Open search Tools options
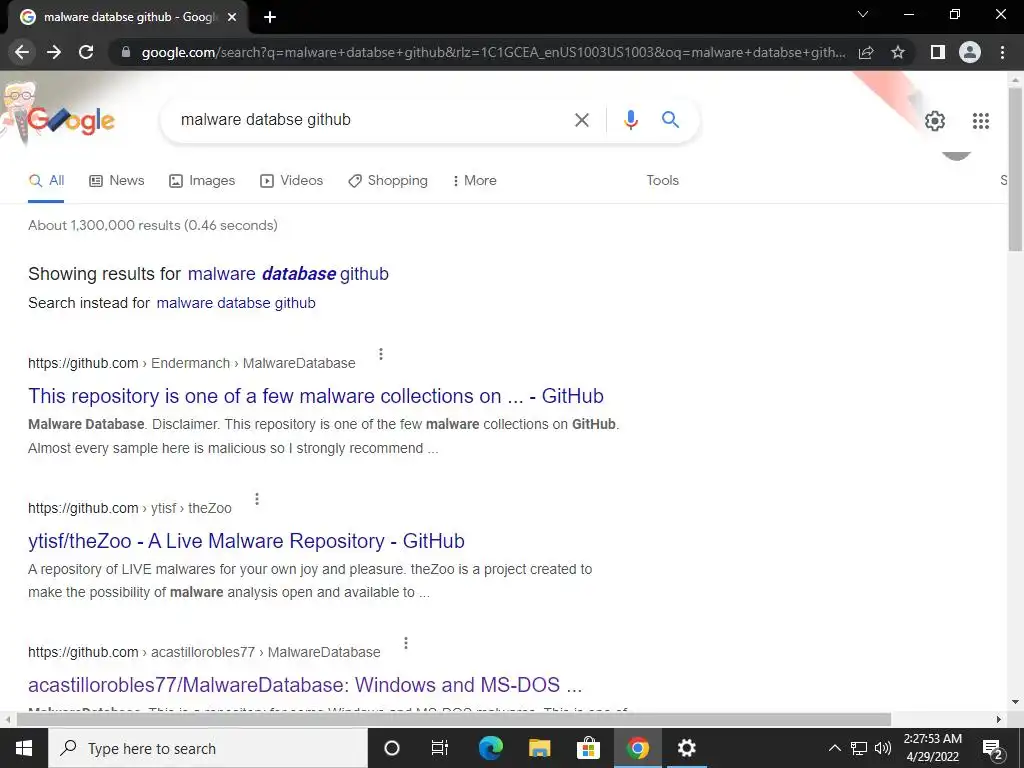1024x768 pixels. [662, 180]
